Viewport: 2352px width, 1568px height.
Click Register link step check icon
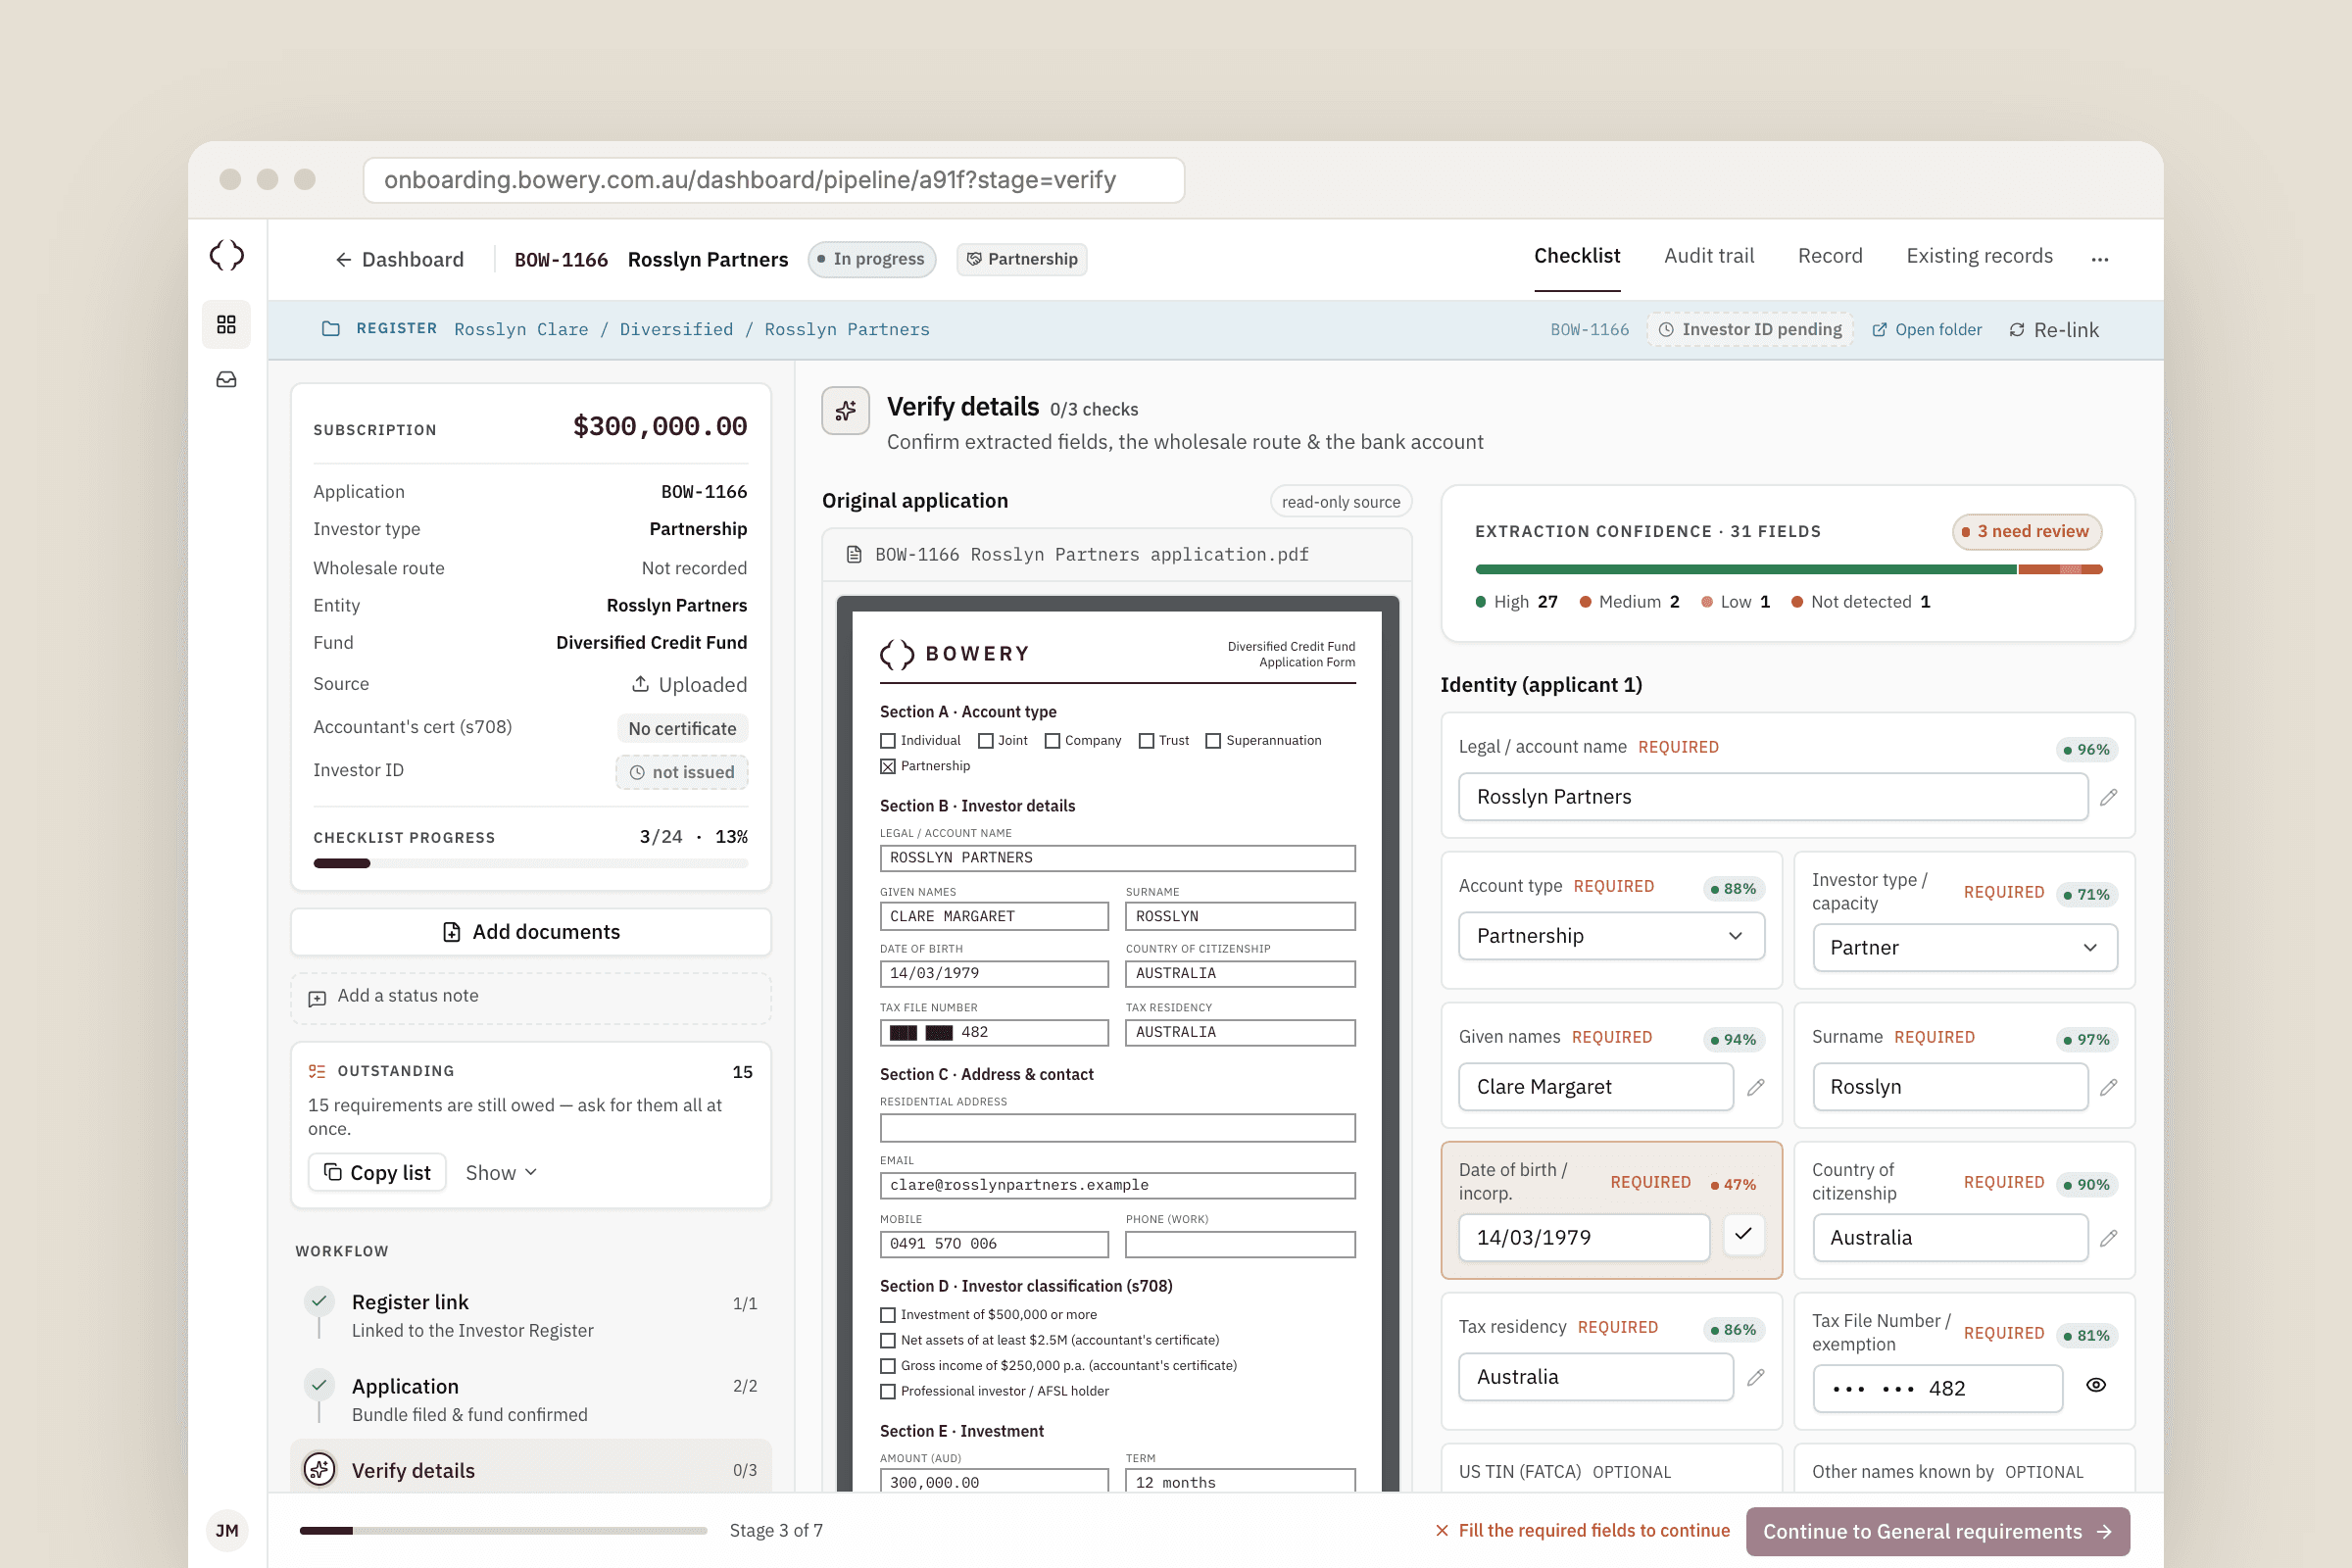click(x=319, y=1301)
